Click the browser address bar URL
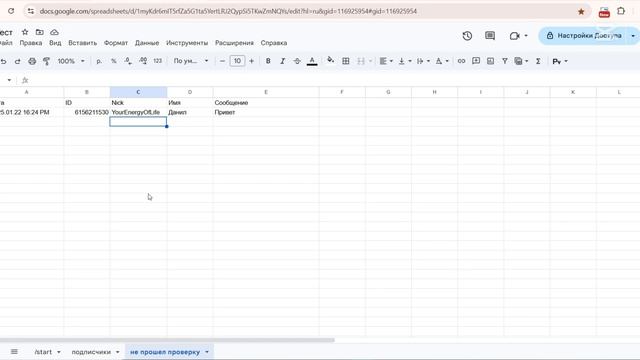 [228, 11]
